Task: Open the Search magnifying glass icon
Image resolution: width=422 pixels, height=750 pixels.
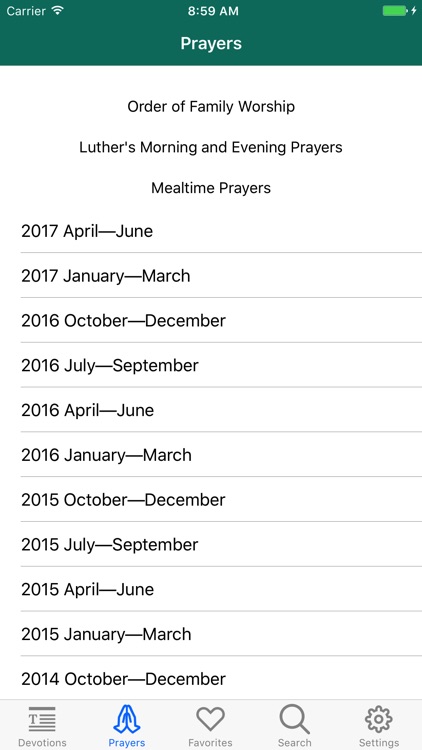Action: coord(295,719)
